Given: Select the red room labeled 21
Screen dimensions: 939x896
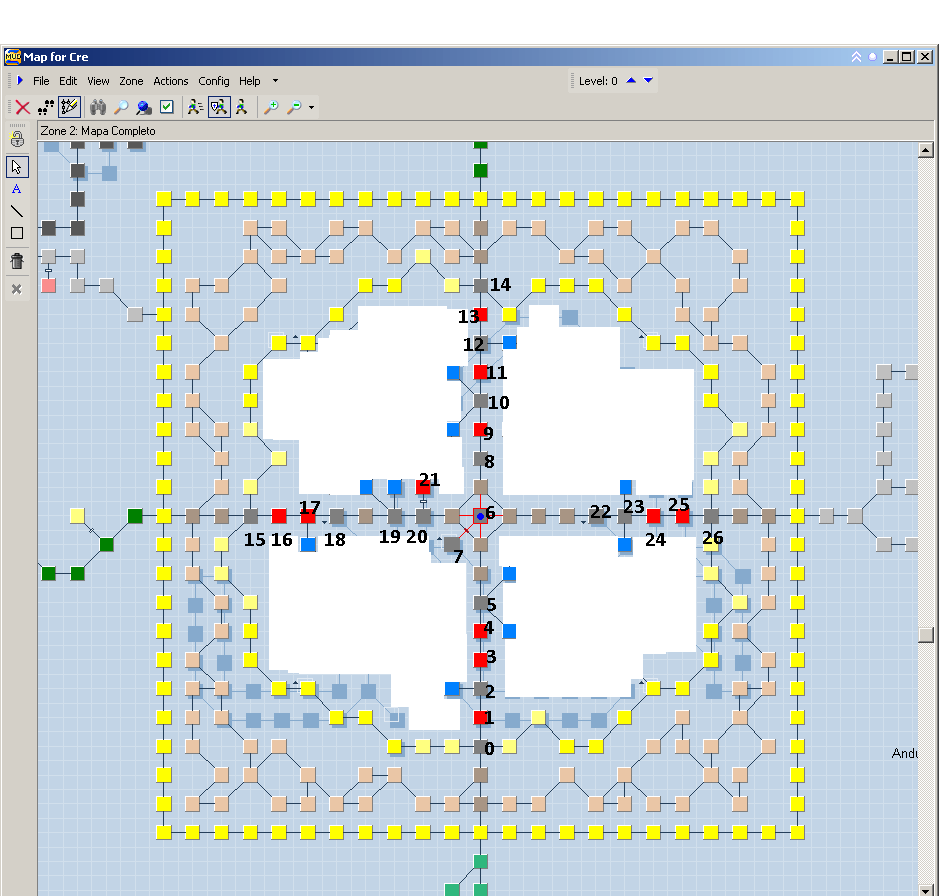Looking at the screenshot, I should (x=423, y=488).
